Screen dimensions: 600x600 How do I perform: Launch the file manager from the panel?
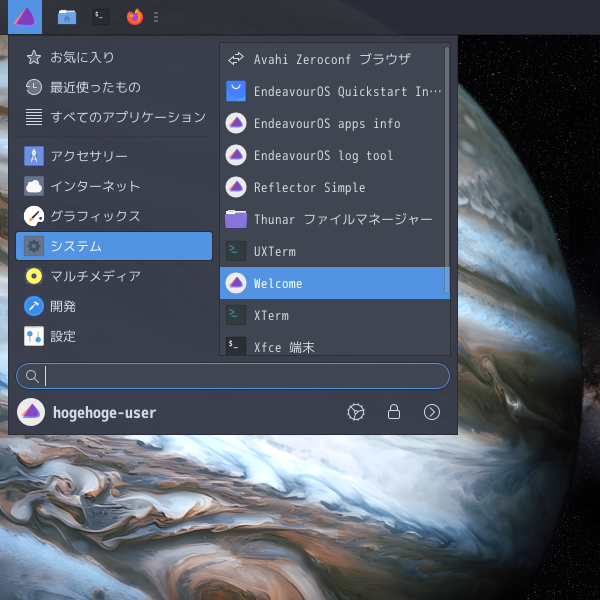pyautogui.click(x=67, y=17)
